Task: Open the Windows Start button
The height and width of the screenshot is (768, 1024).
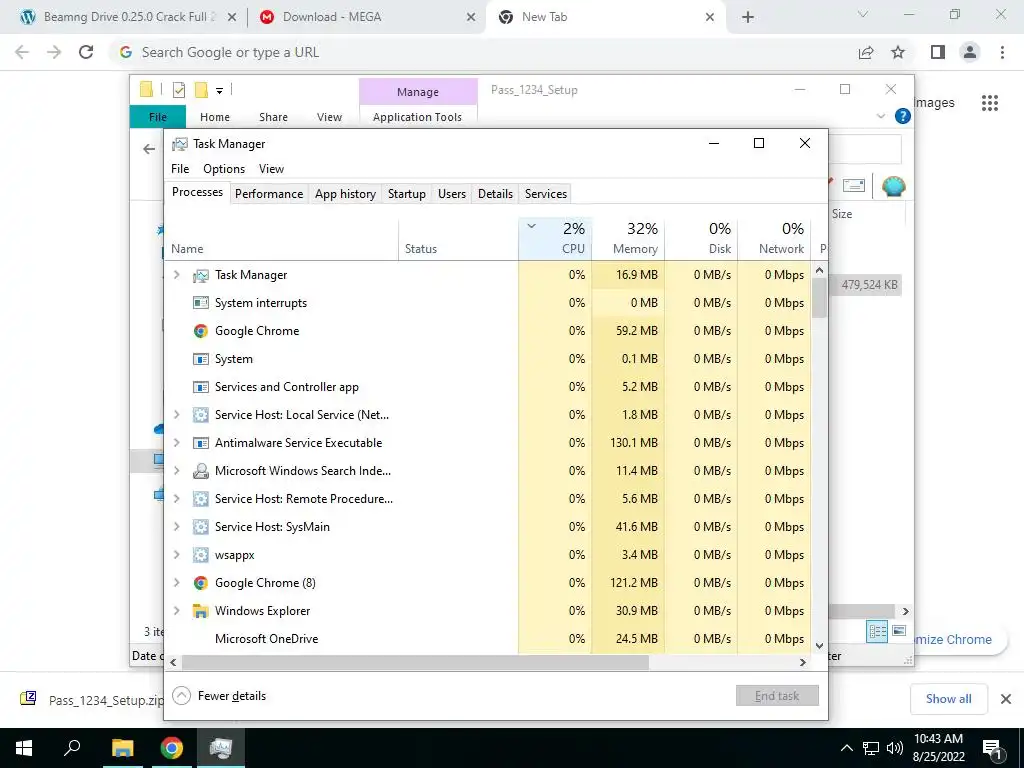Action: click(24, 748)
